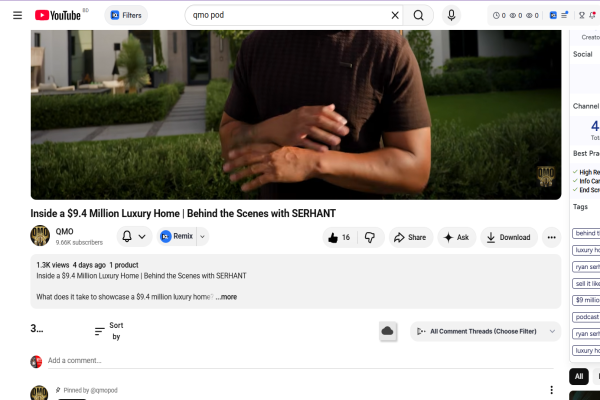Open the vidIQ Filters button

click(x=126, y=15)
